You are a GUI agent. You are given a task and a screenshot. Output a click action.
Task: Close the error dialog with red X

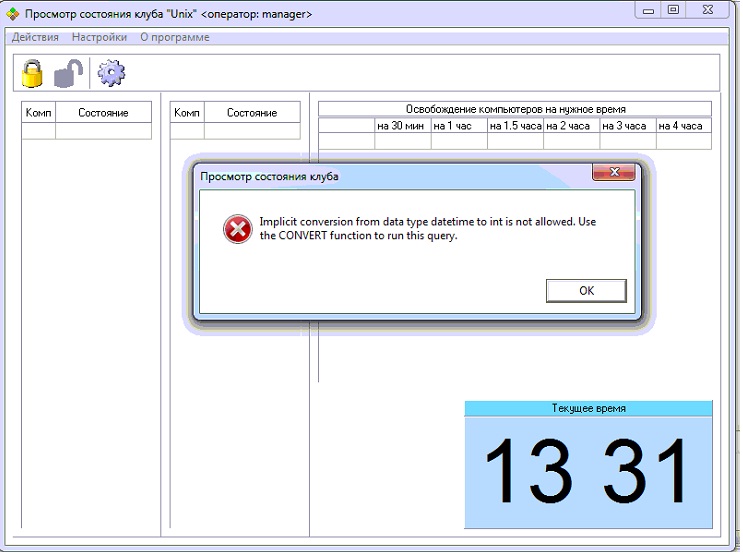click(614, 172)
